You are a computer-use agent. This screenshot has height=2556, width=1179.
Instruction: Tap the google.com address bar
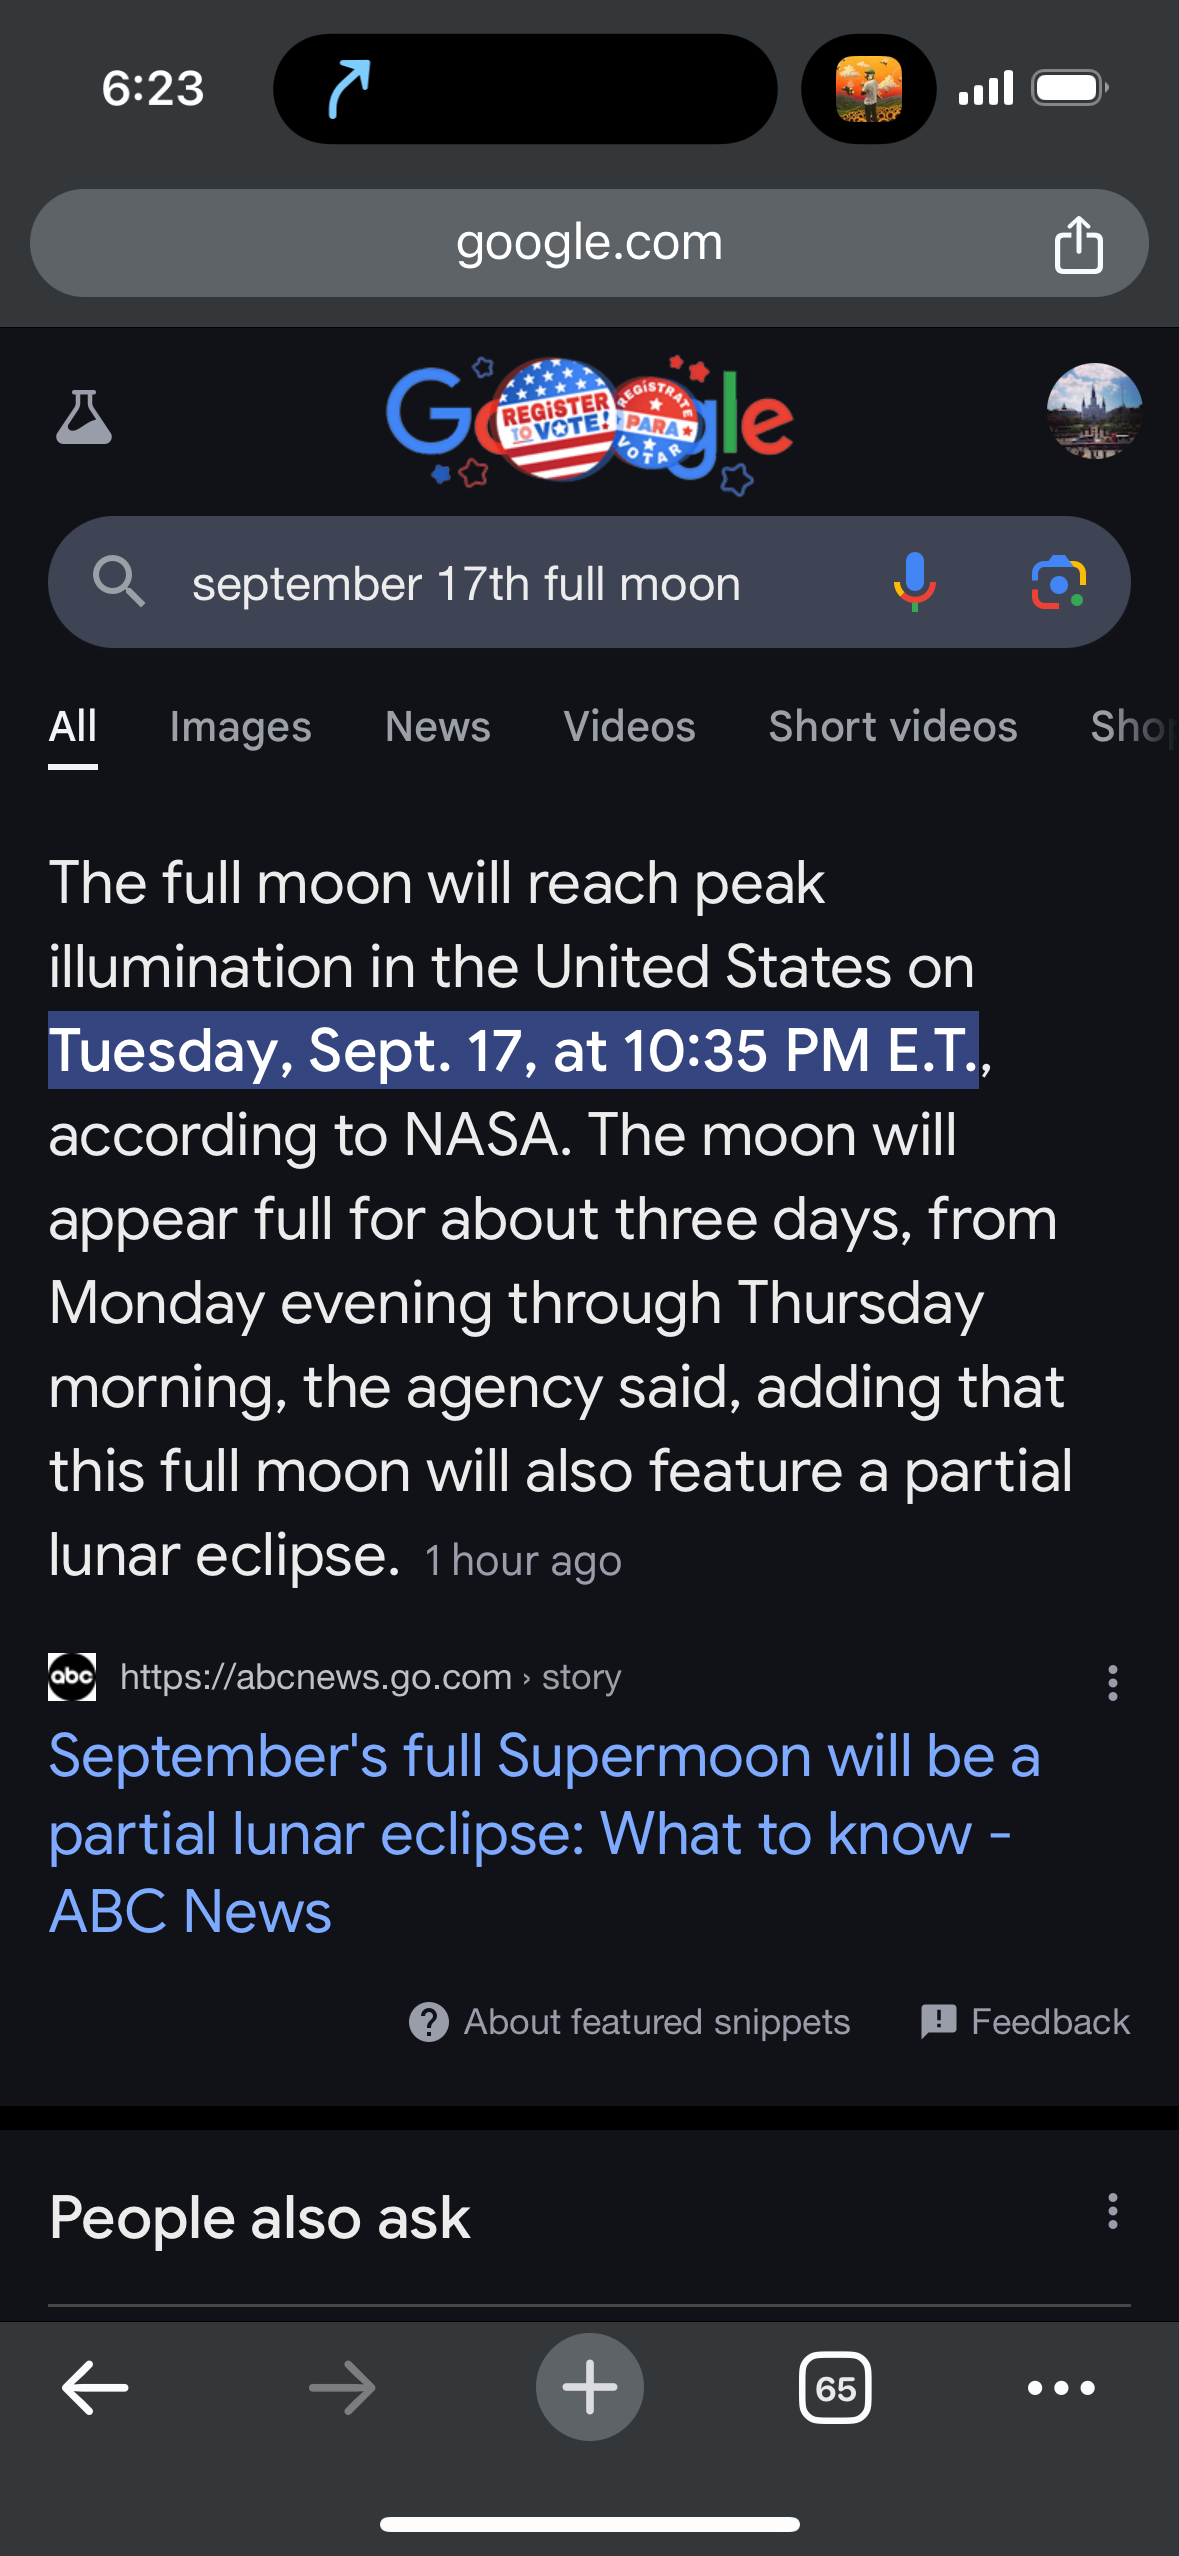[588, 244]
